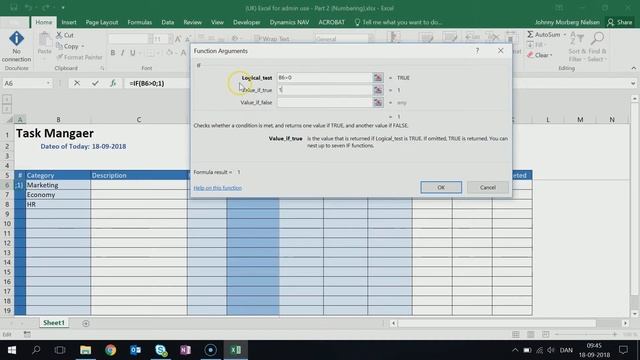Screen dimensions: 640x360
Task: Click the formula text in formula bar
Action: pyautogui.click(x=147, y=83)
